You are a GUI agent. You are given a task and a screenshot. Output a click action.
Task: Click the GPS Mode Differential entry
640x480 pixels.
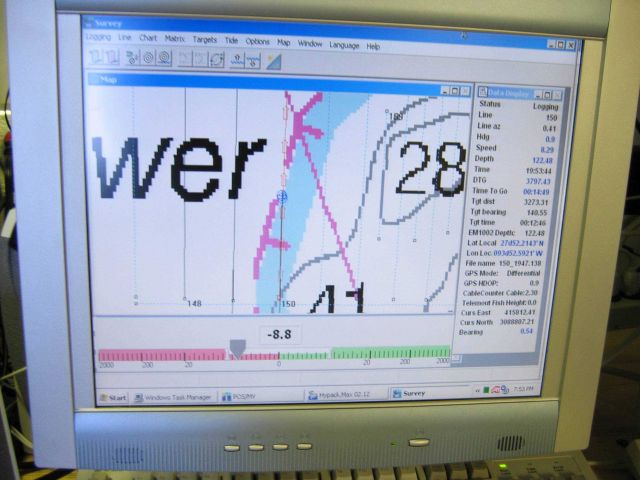pos(502,273)
